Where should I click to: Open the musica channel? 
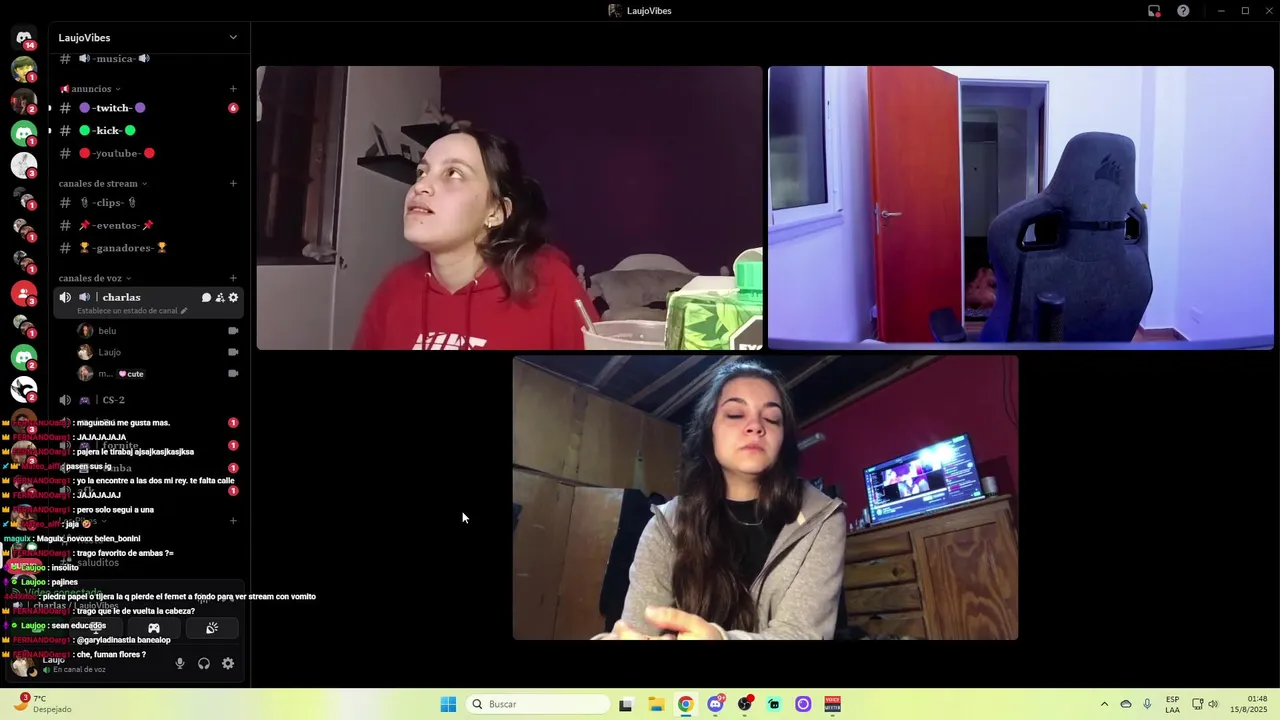[x=149, y=59]
